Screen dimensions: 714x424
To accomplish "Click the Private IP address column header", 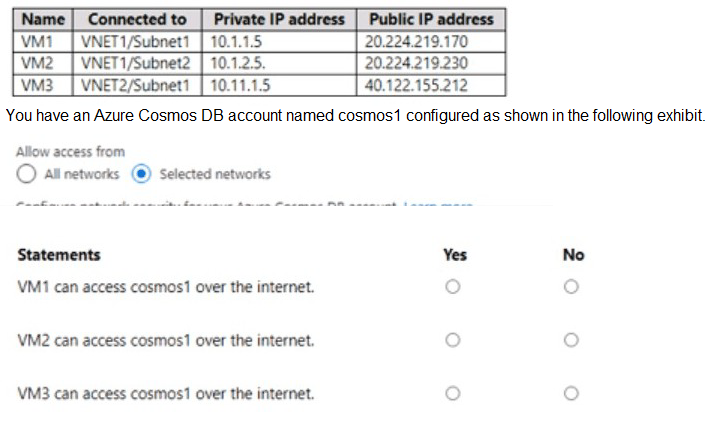I will [x=280, y=19].
